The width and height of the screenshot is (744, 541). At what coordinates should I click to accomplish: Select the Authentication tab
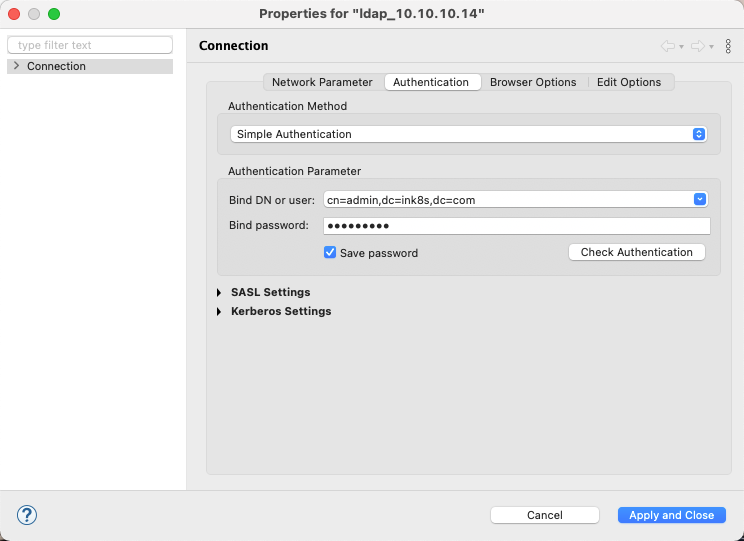(431, 82)
